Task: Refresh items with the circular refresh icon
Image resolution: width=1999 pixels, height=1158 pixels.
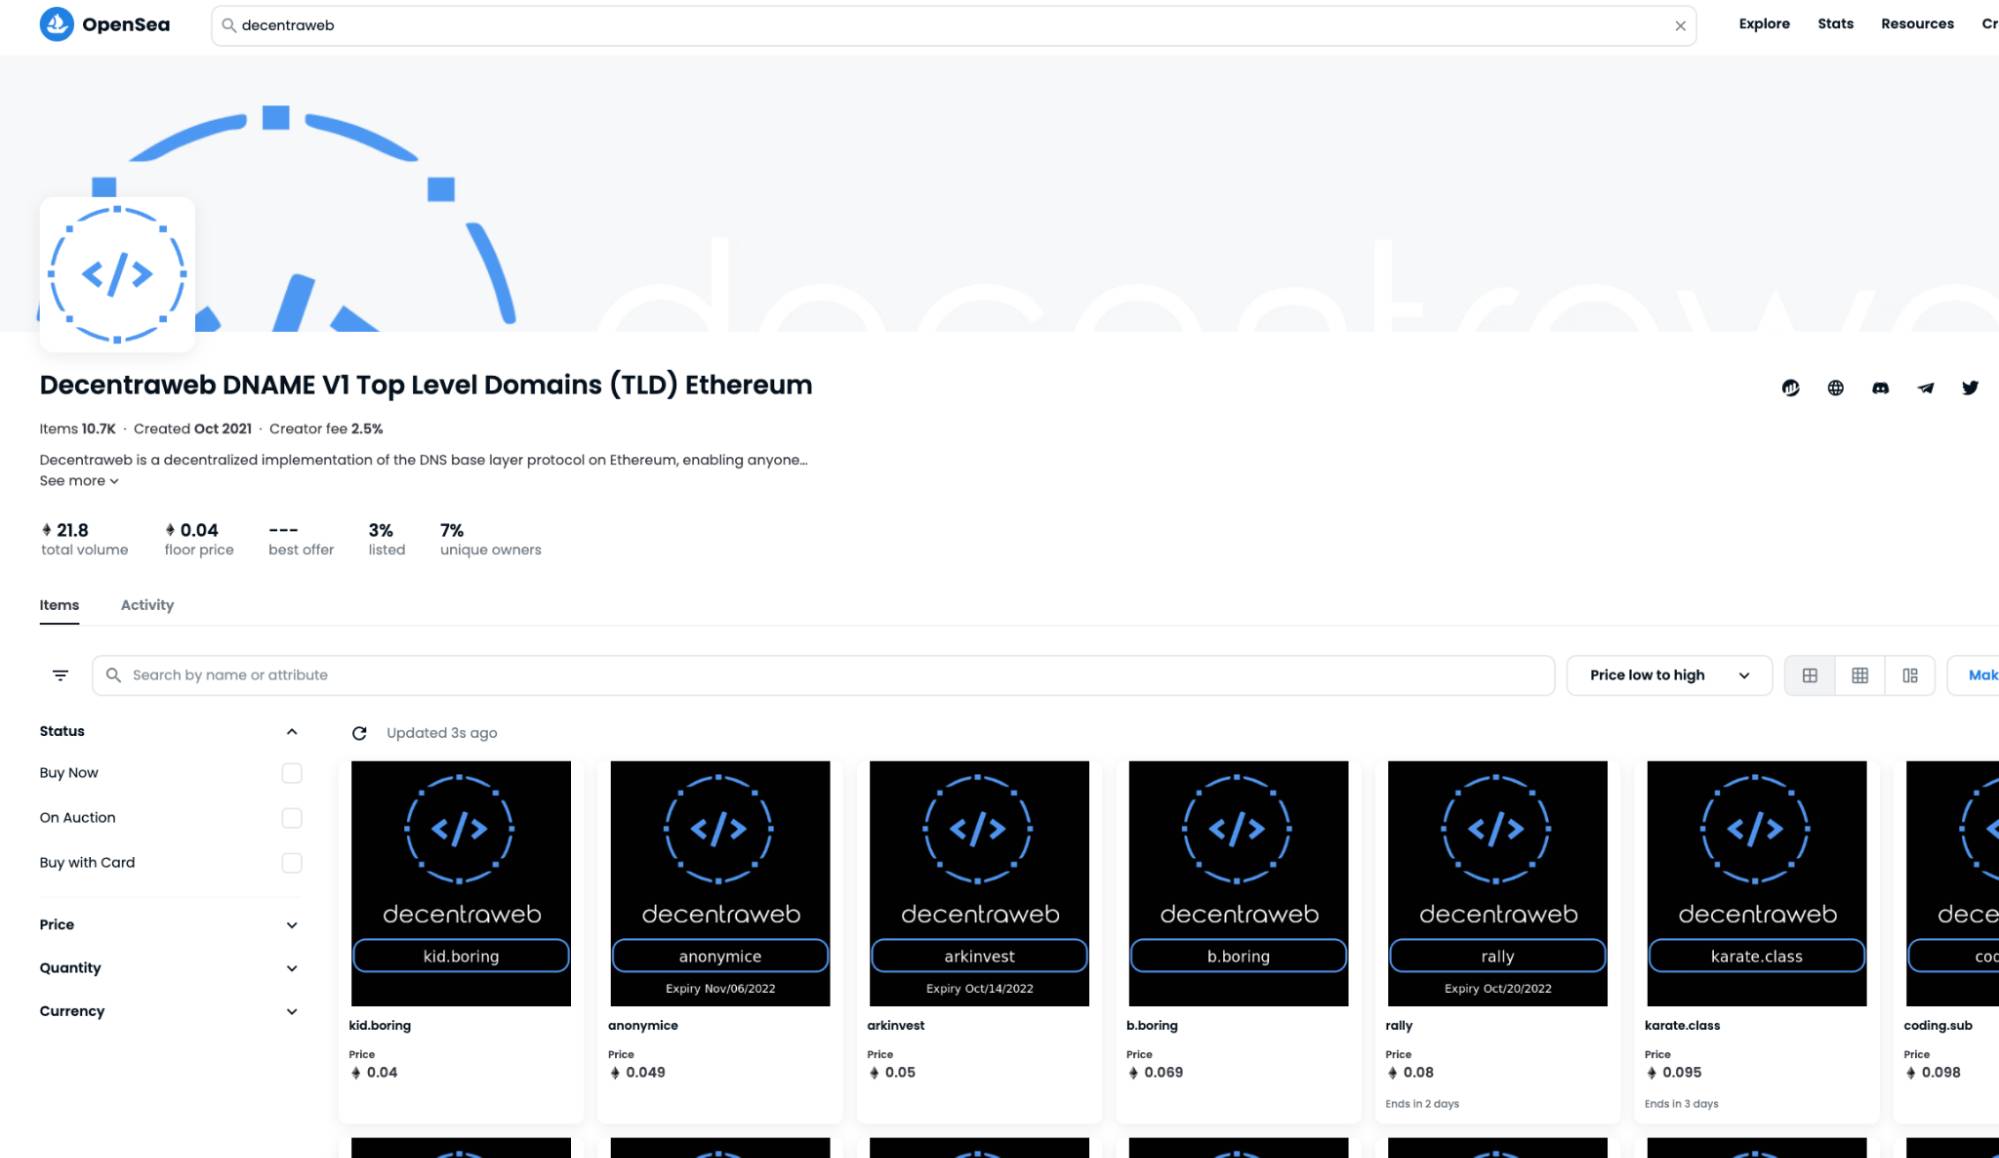Action: point(359,732)
